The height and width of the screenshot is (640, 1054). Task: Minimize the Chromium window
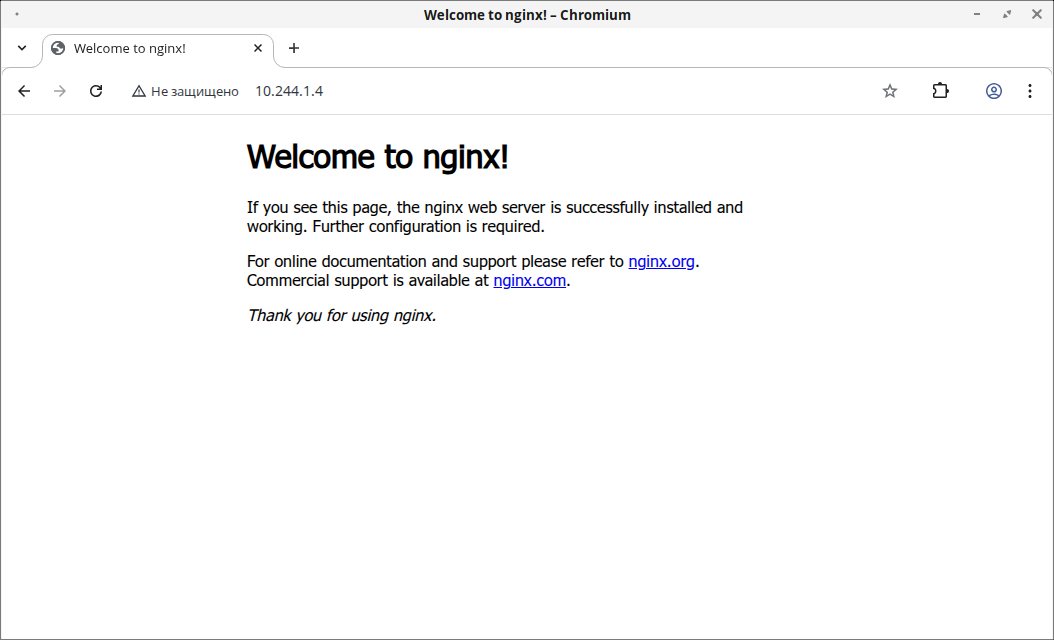977,14
